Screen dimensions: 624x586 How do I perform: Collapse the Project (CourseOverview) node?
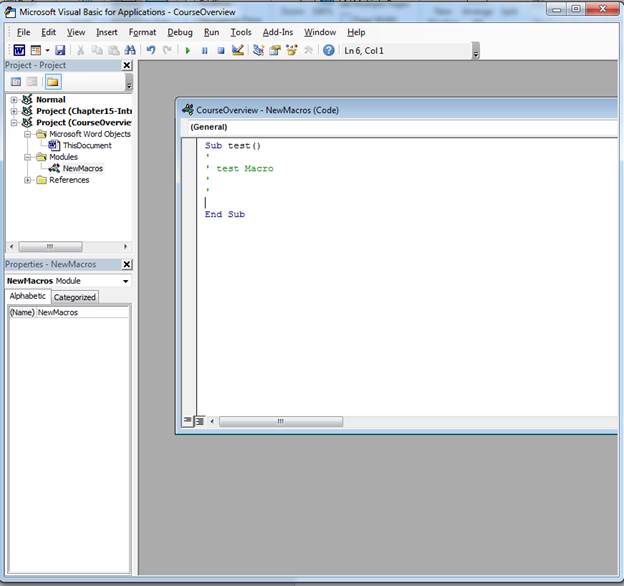coord(14,123)
